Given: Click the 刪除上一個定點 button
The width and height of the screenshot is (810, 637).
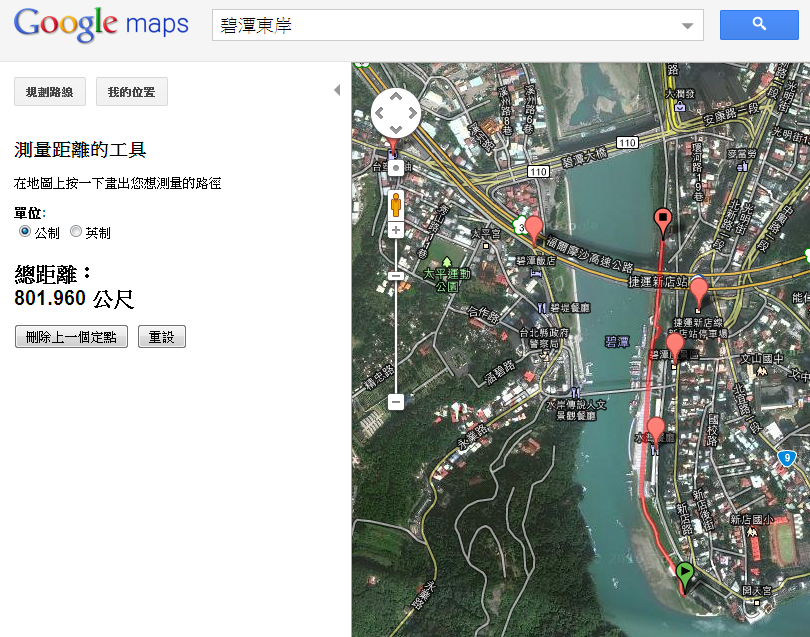Looking at the screenshot, I should [71, 337].
